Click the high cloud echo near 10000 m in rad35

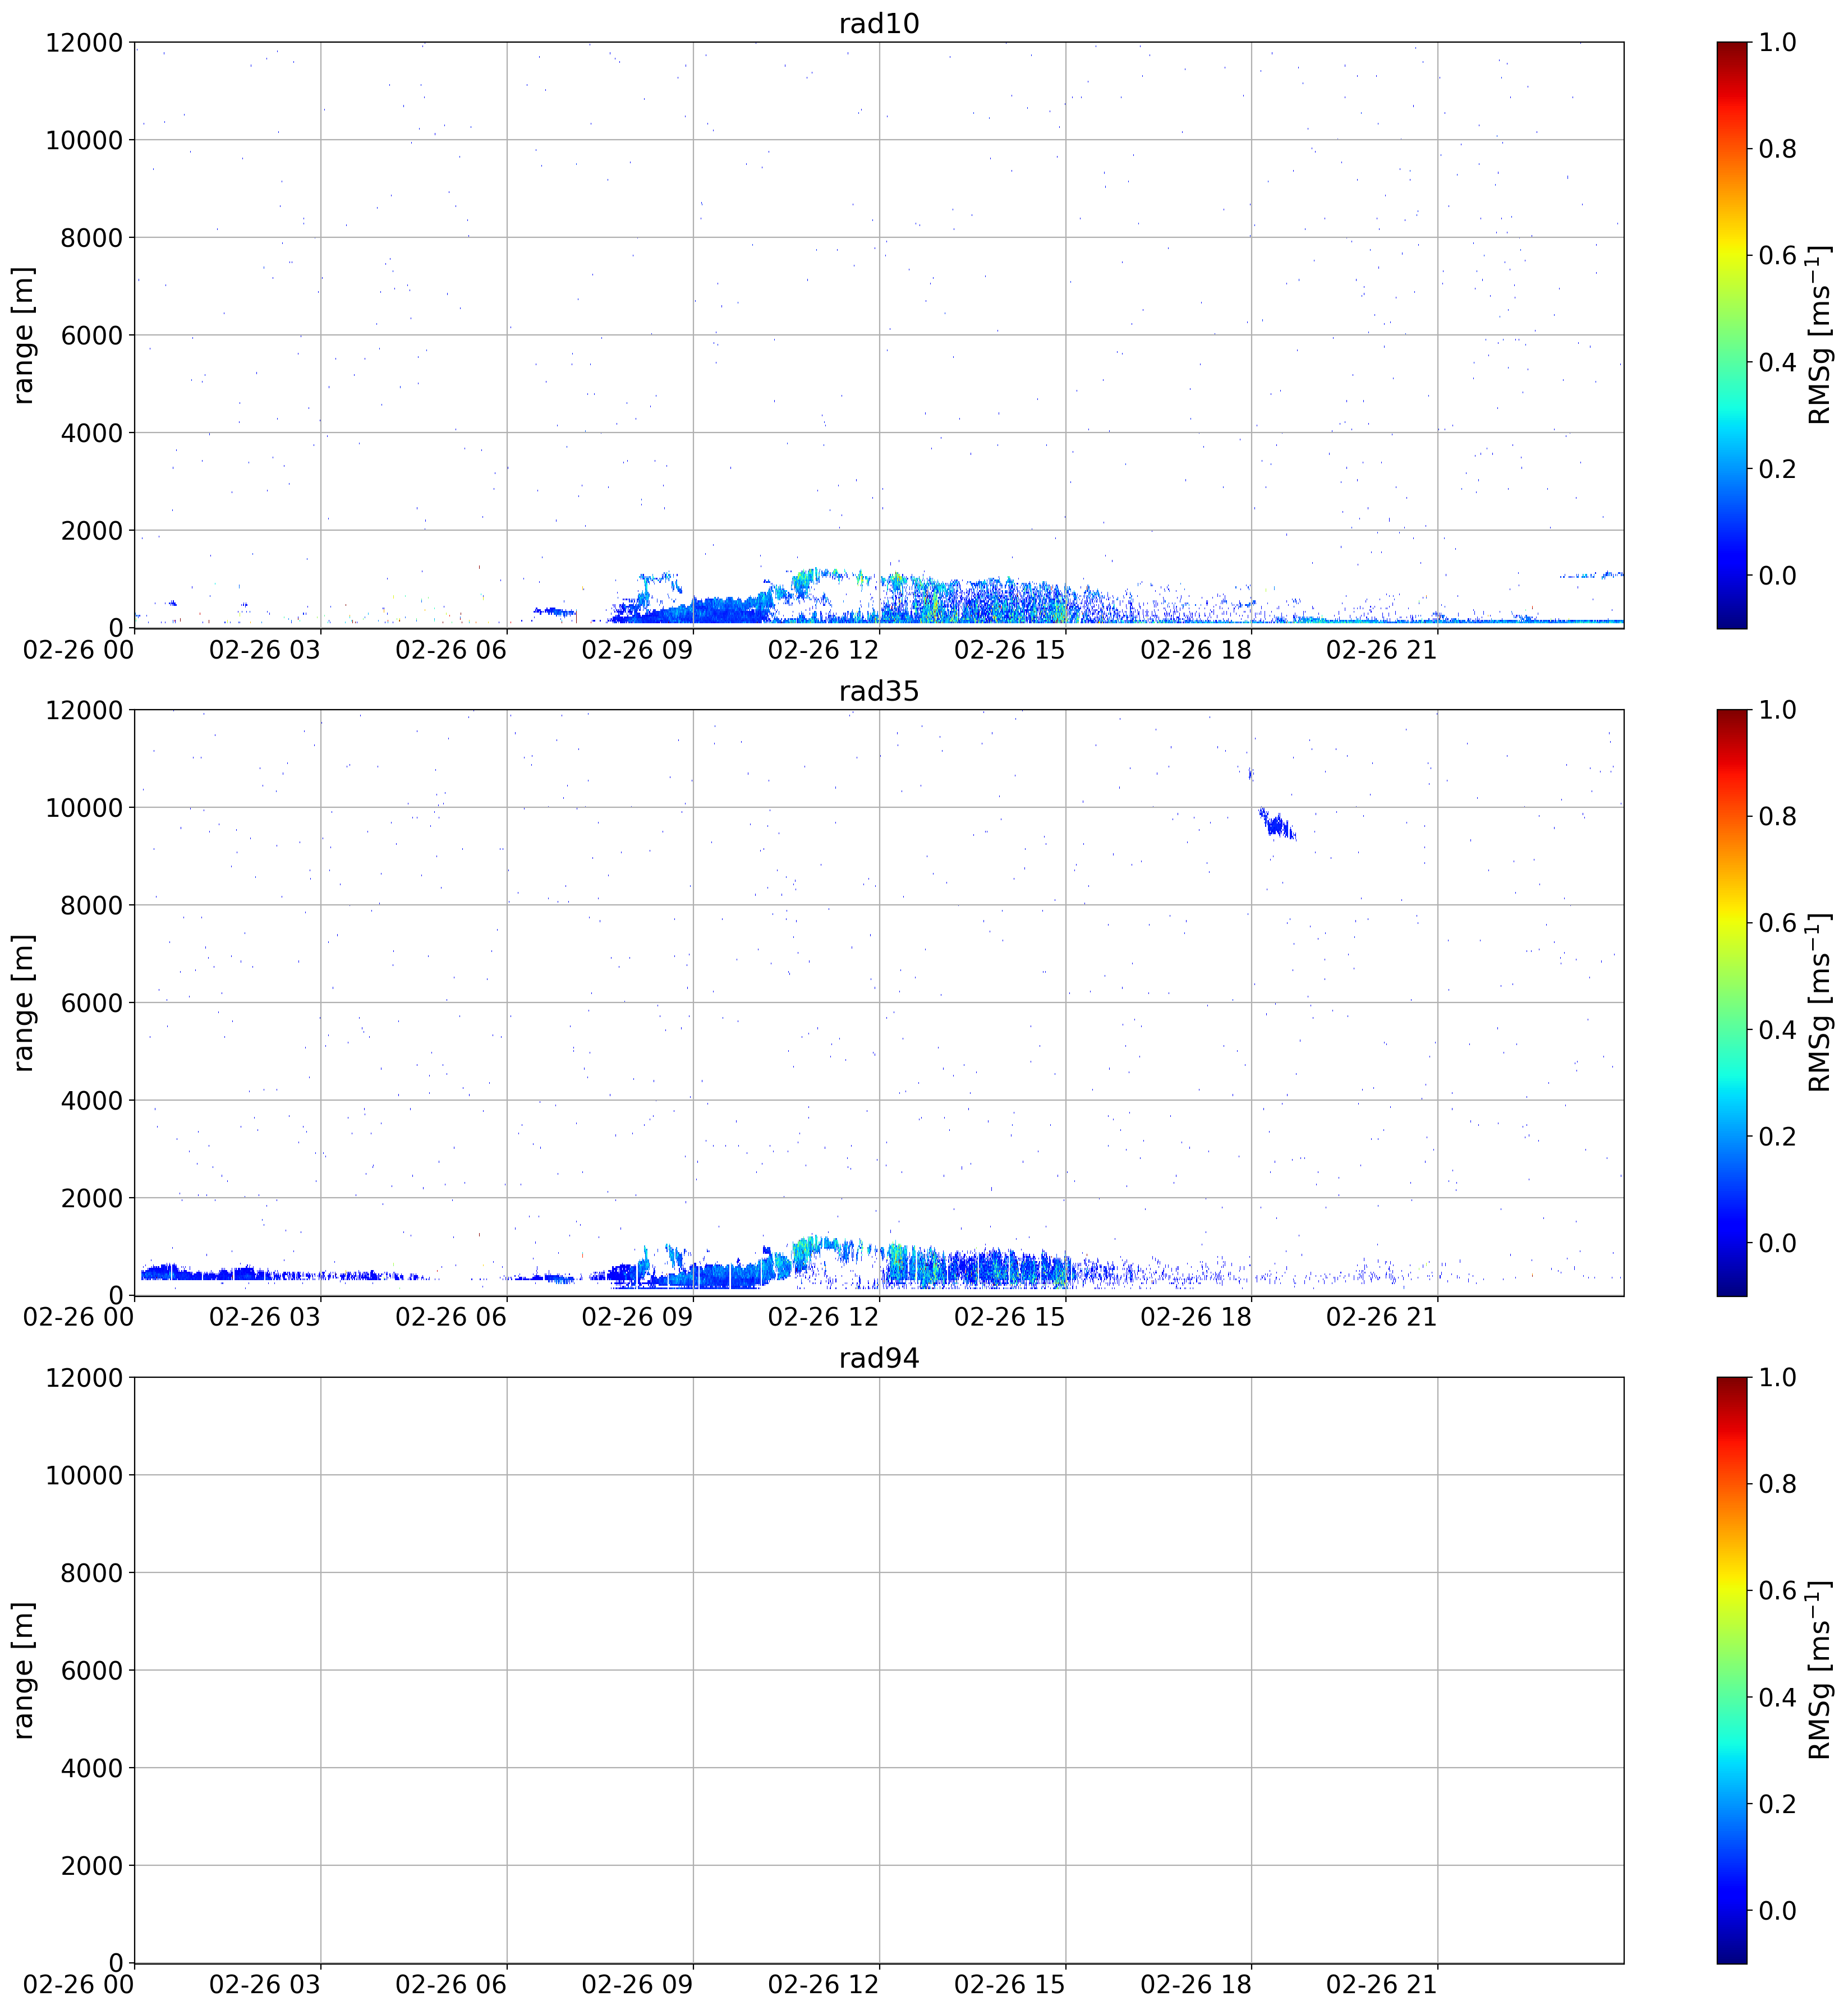click(1277, 825)
